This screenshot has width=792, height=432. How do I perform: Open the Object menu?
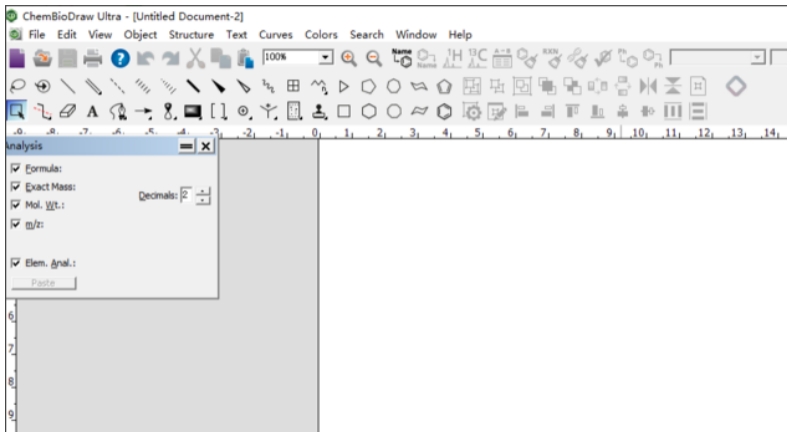coord(140,34)
